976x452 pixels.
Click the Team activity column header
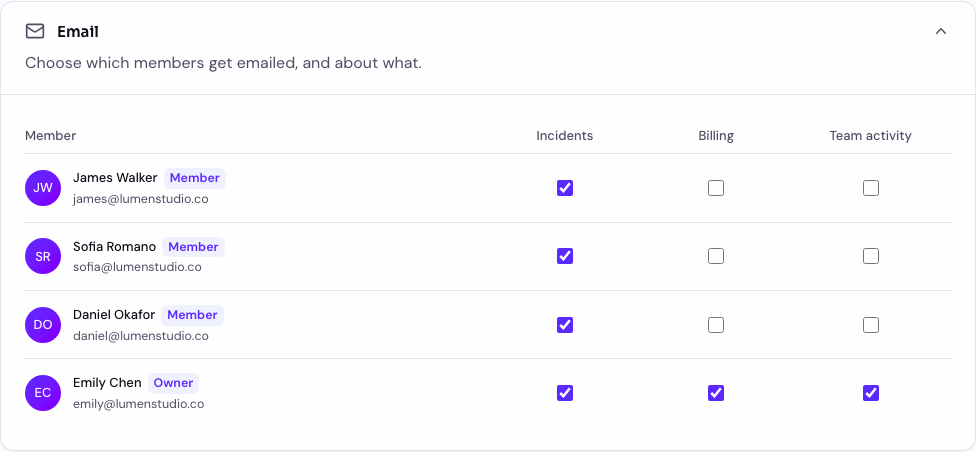(x=871, y=136)
